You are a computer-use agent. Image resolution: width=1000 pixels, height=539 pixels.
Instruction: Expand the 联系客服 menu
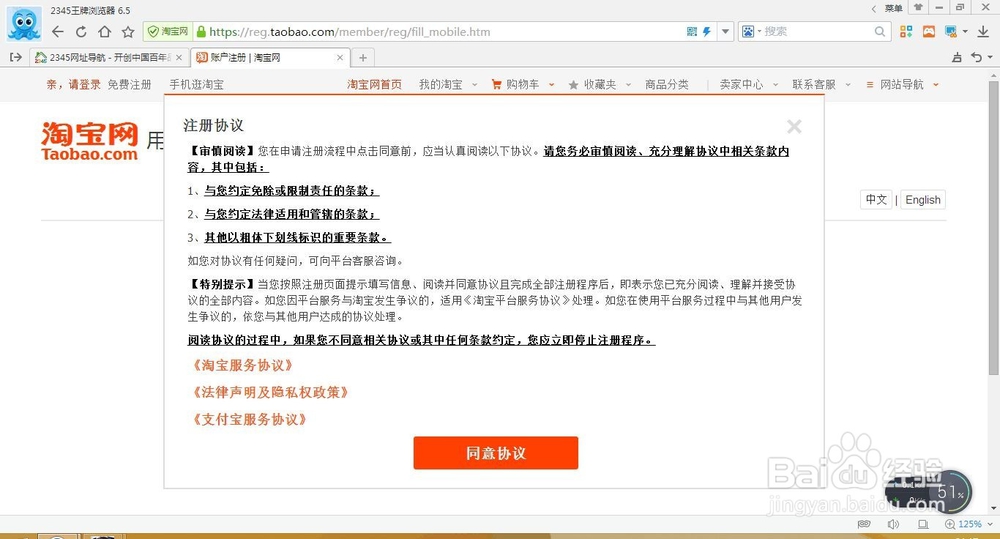click(x=821, y=84)
